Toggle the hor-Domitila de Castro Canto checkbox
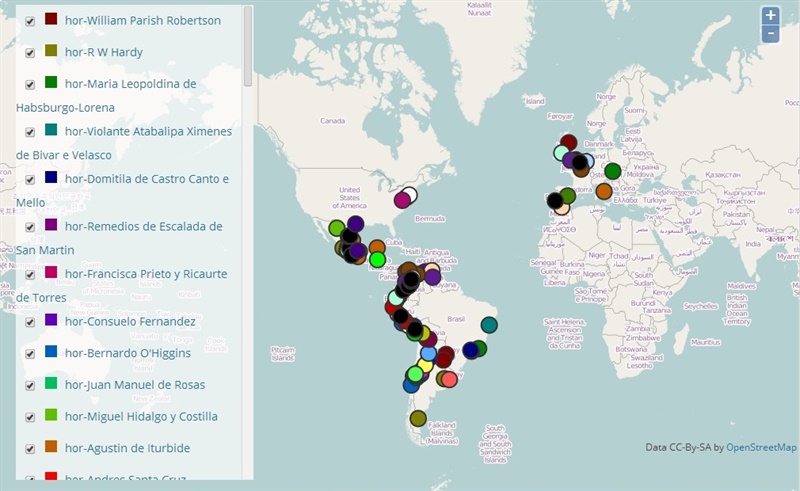 [30, 180]
